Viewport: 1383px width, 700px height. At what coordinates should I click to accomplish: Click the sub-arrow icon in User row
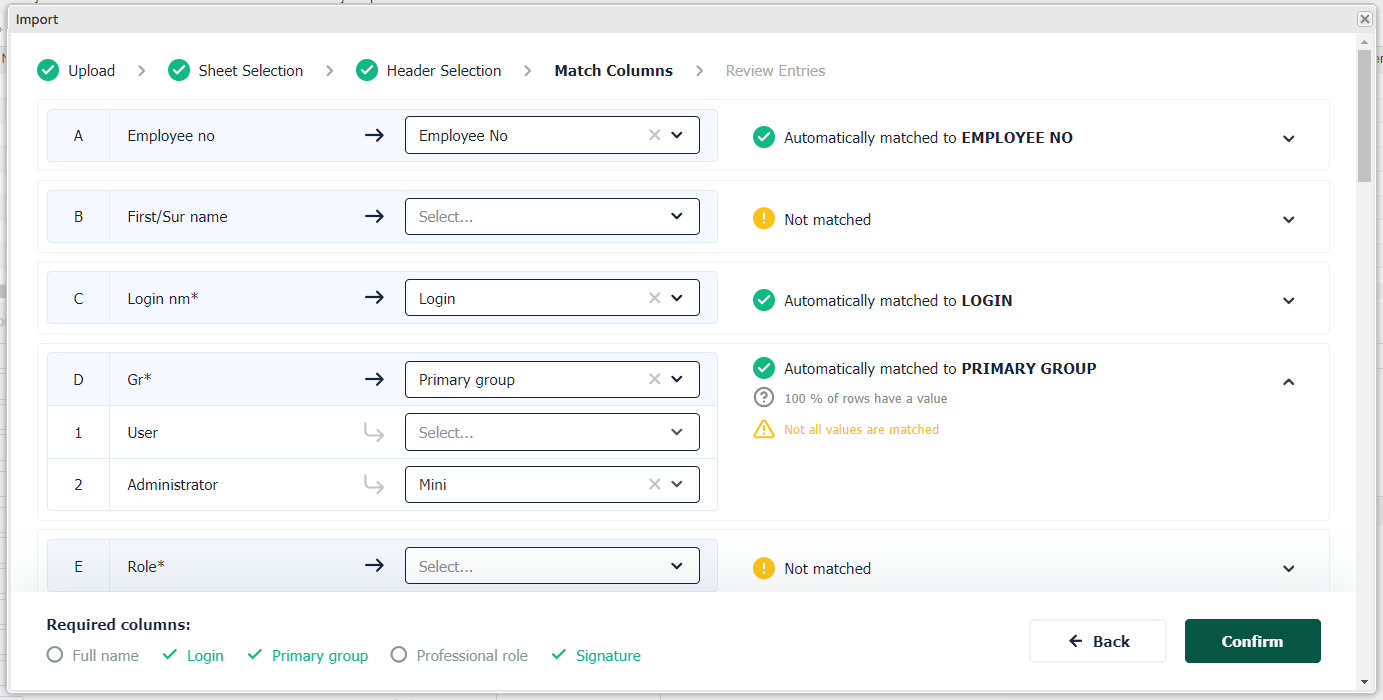click(374, 432)
